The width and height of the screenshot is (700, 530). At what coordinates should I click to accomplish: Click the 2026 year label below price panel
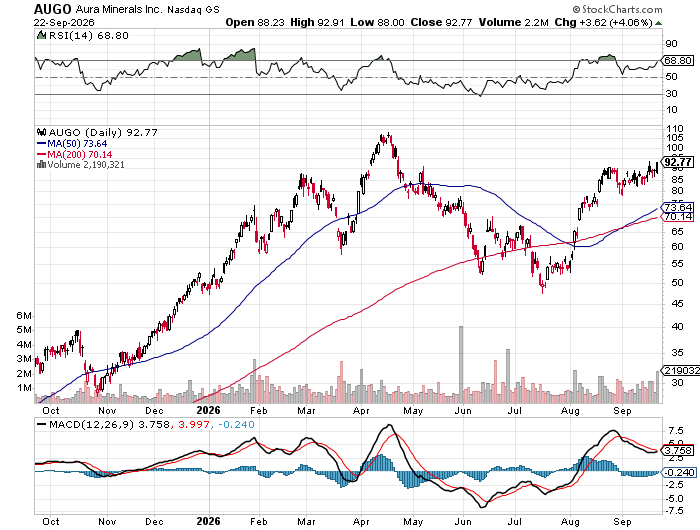(208, 410)
